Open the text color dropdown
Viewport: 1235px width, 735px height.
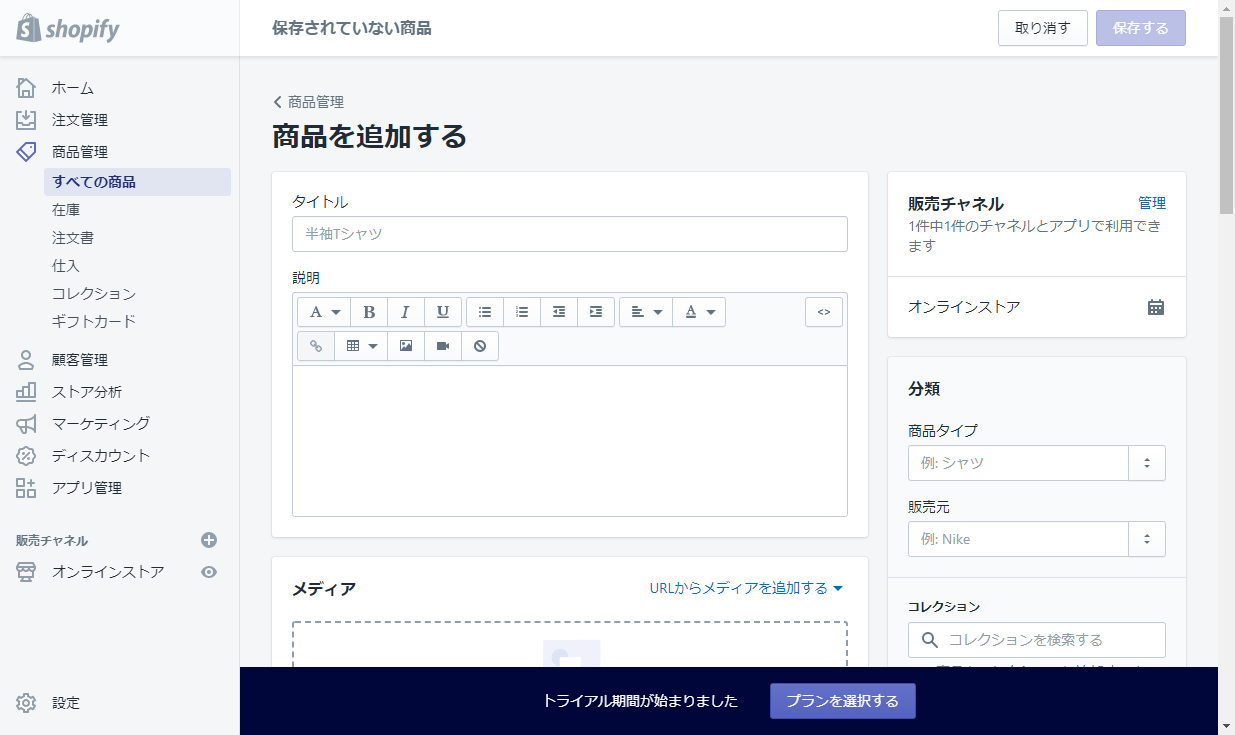699,312
